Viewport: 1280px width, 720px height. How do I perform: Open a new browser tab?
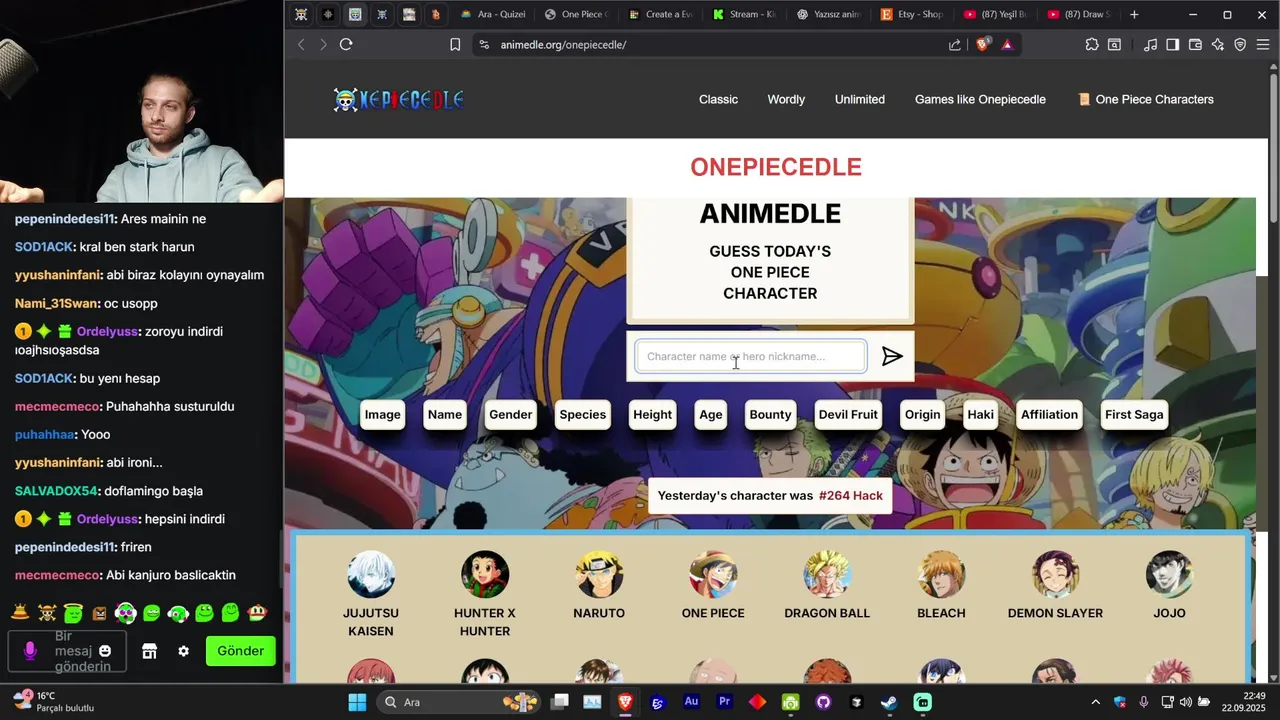point(1134,15)
